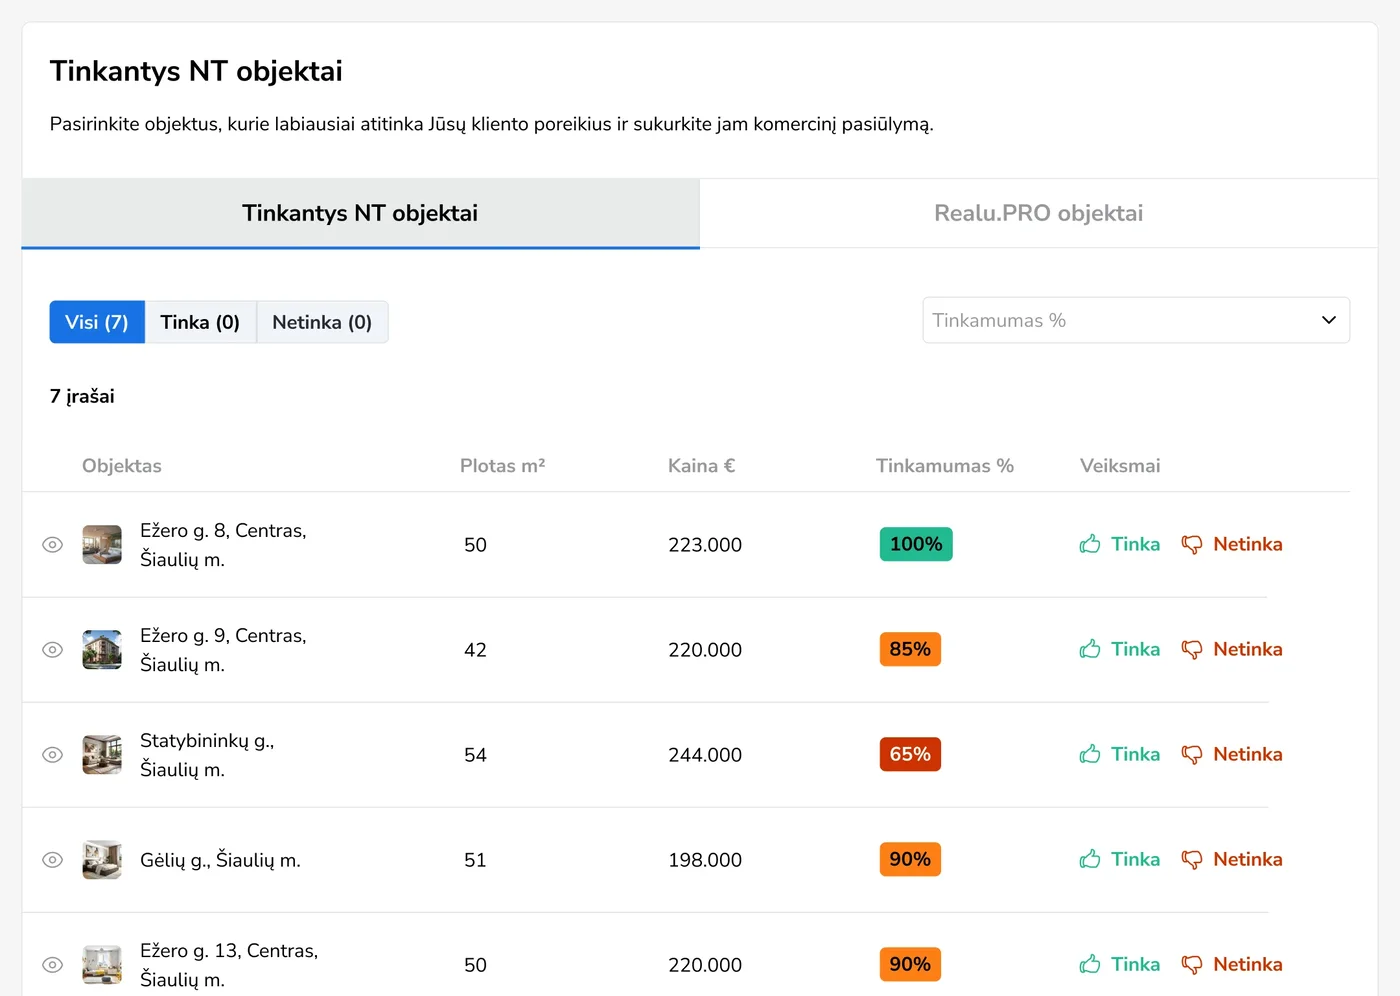
Task: Click the green 100% suitability badge
Action: click(x=915, y=544)
